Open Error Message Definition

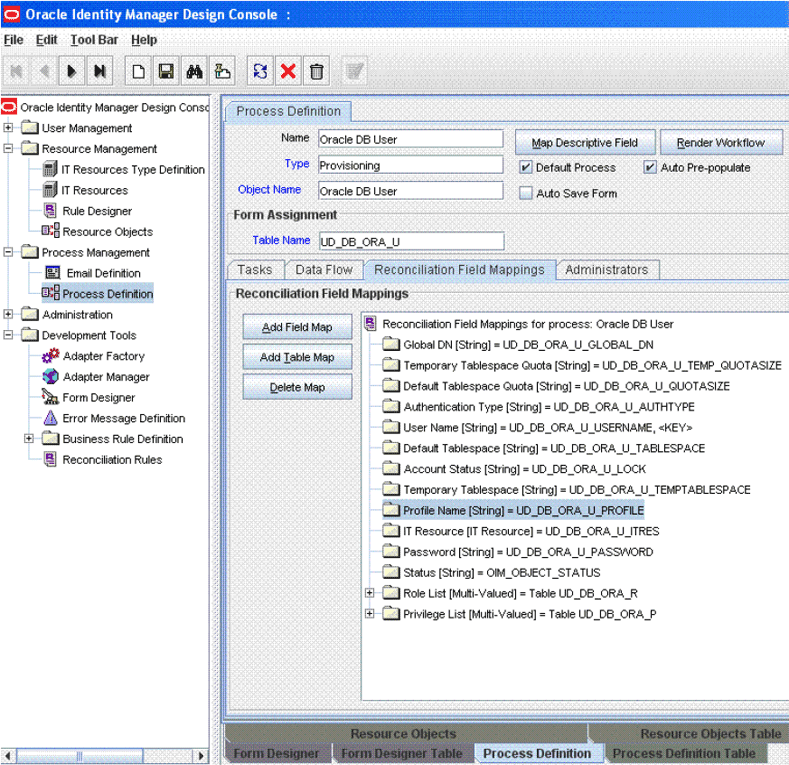click(x=124, y=418)
